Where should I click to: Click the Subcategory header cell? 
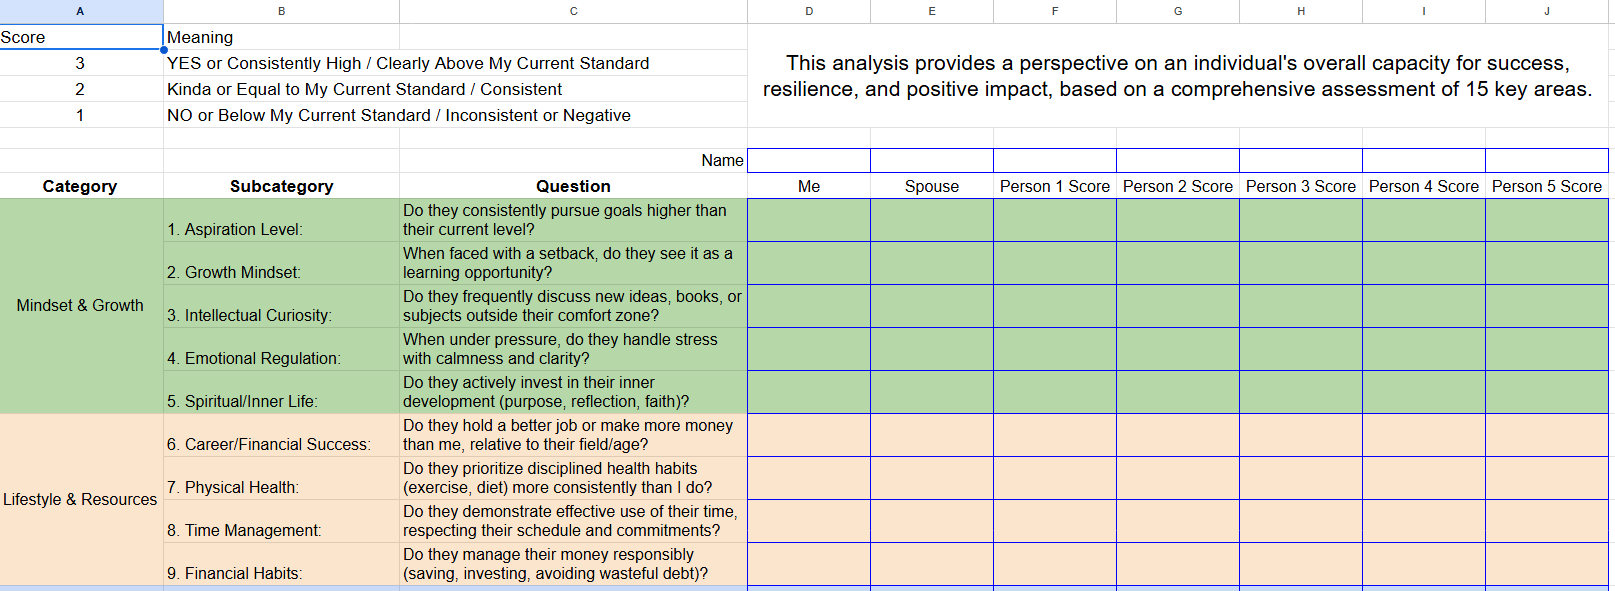281,186
